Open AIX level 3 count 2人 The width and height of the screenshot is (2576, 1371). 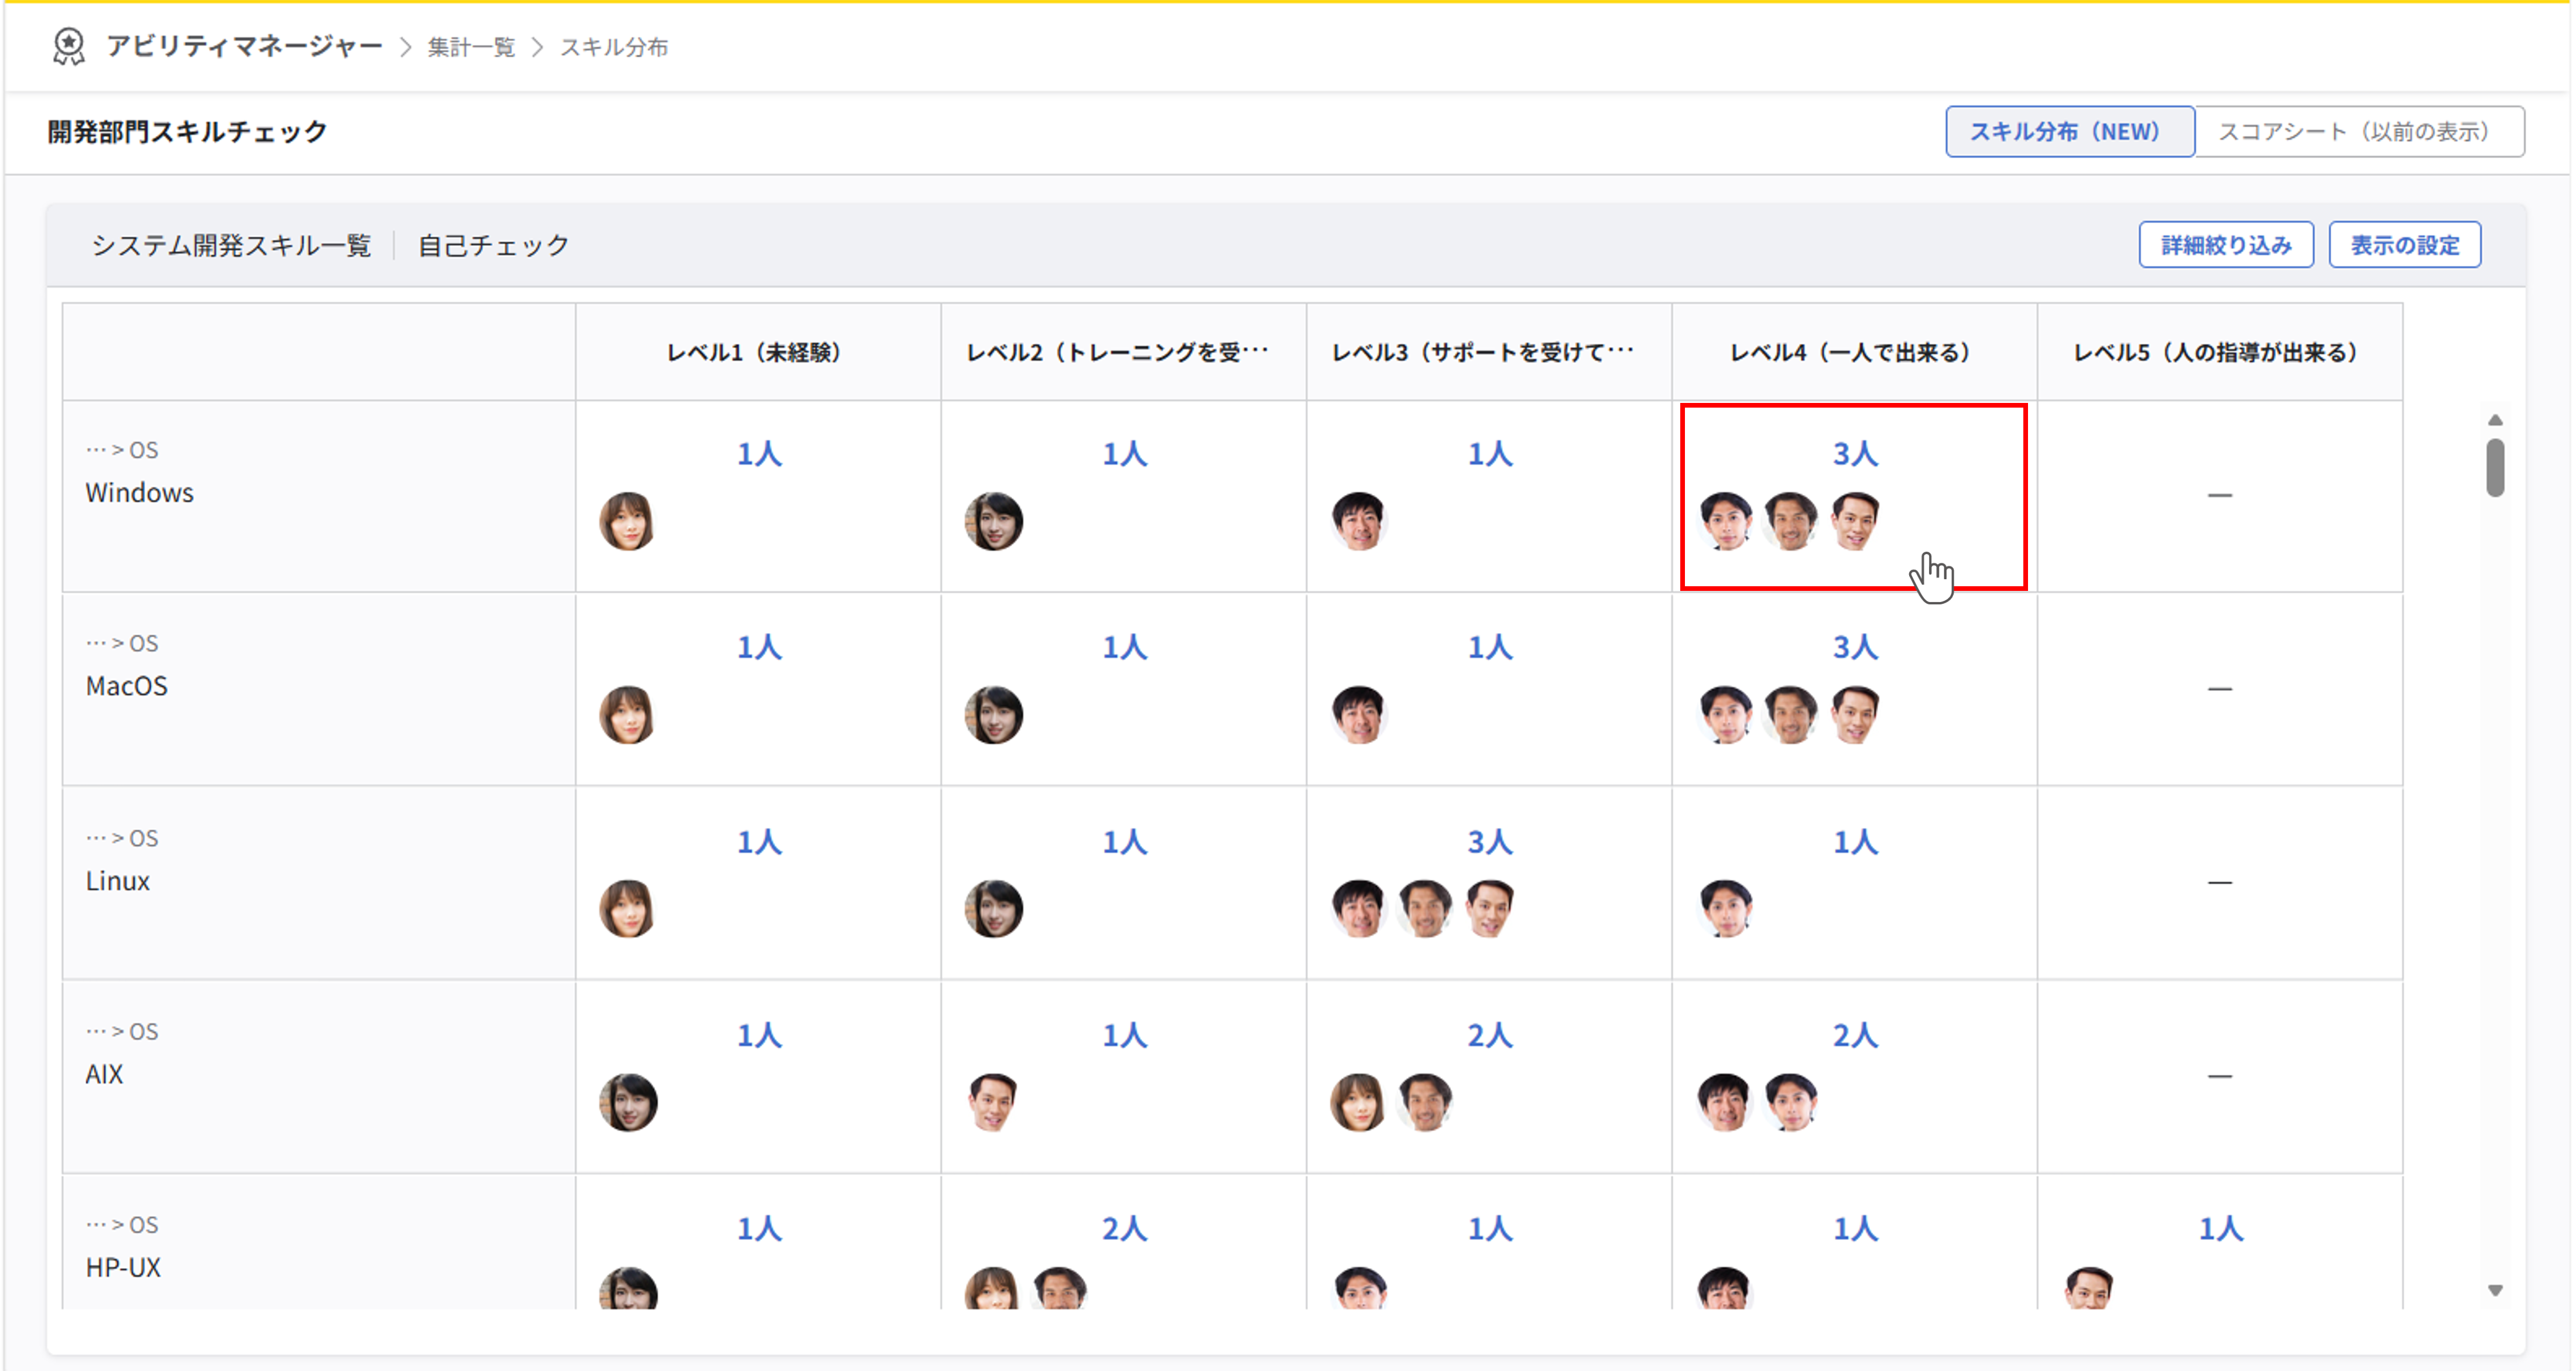pos(1489,1036)
